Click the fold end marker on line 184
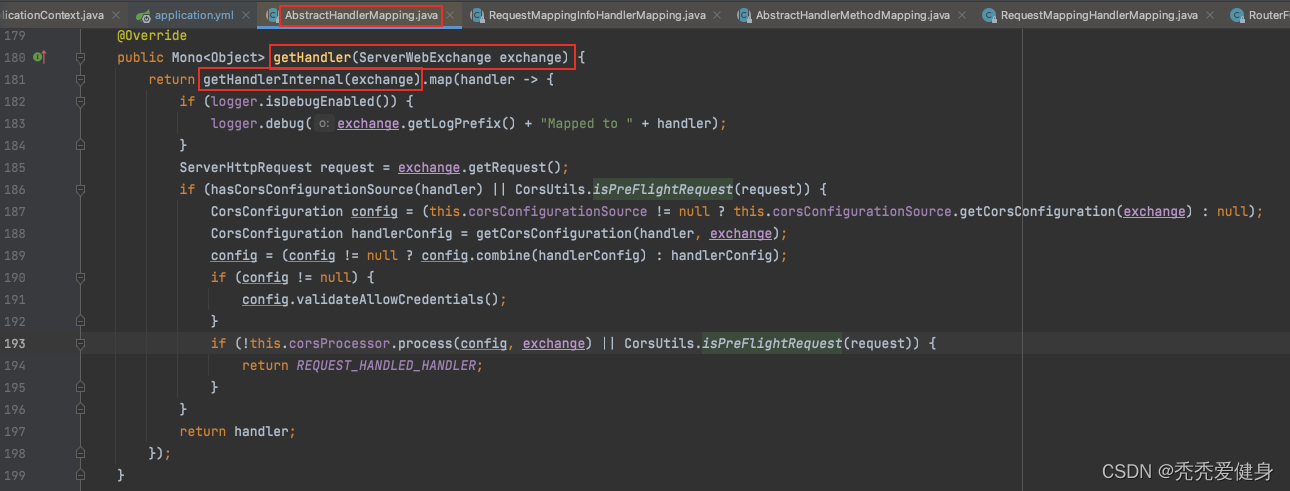Screen dimensions: 1290x491 81,146
